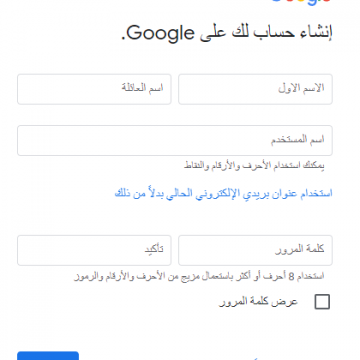
Task: Click the اسم العائلة placeholder text
Action: [142, 88]
